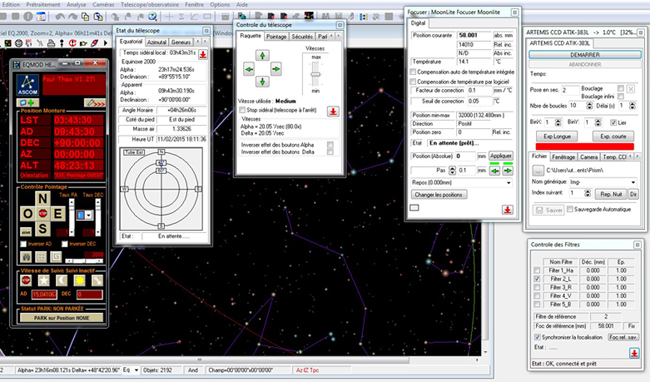The height and width of the screenshot is (382, 650).
Task: Slew east with the E button in EQMOD
Action: click(x=58, y=214)
